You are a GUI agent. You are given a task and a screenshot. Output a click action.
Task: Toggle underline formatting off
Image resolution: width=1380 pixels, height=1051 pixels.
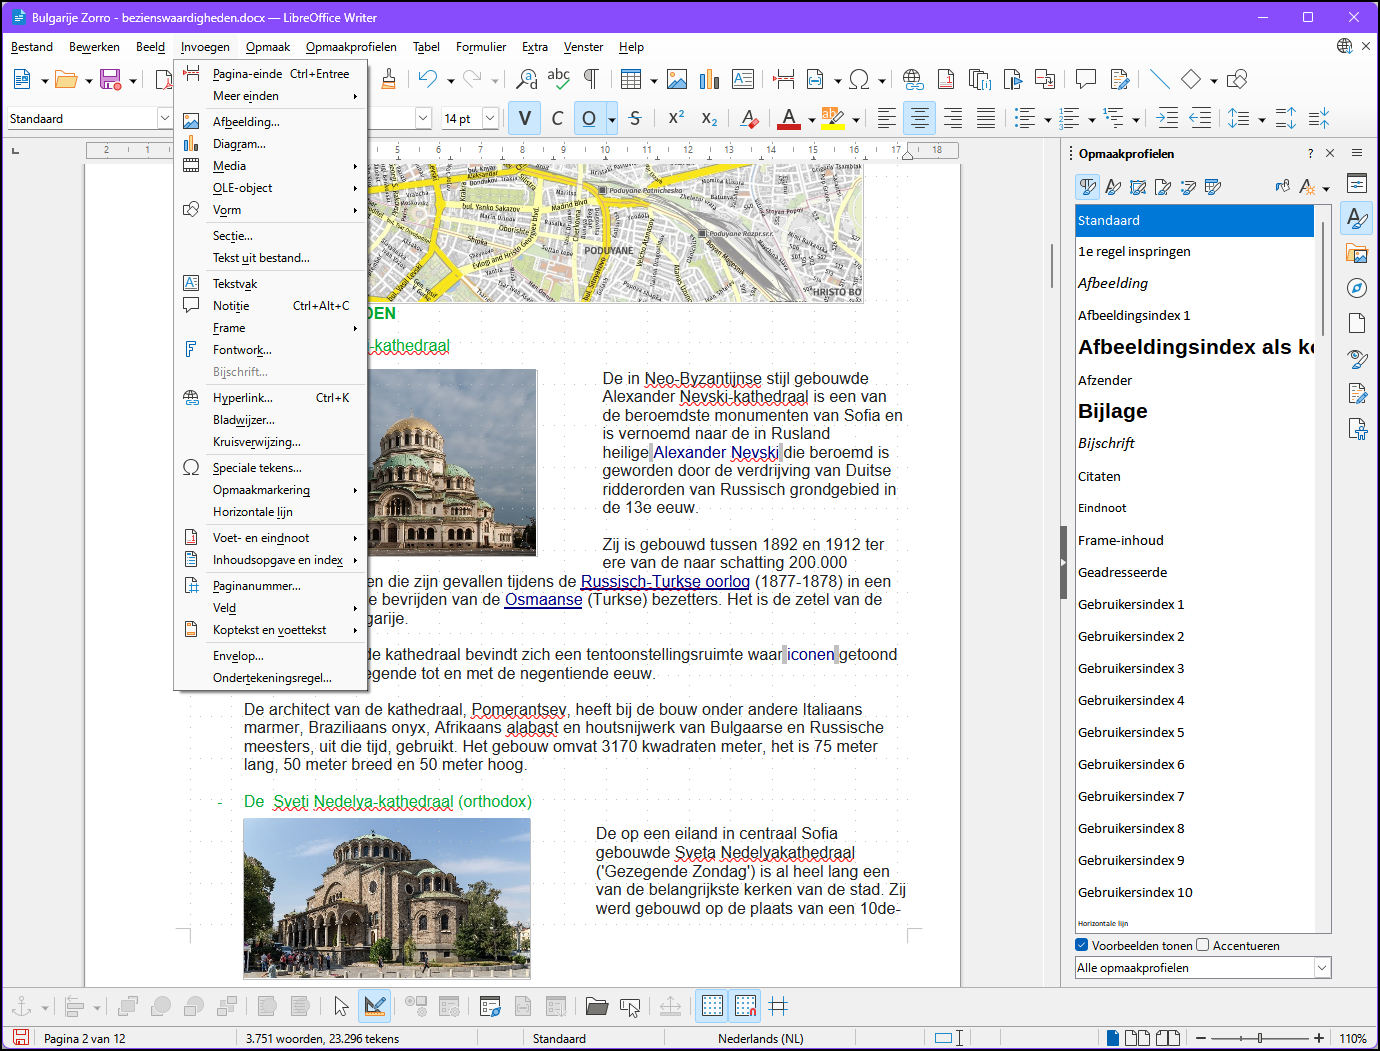pos(589,118)
